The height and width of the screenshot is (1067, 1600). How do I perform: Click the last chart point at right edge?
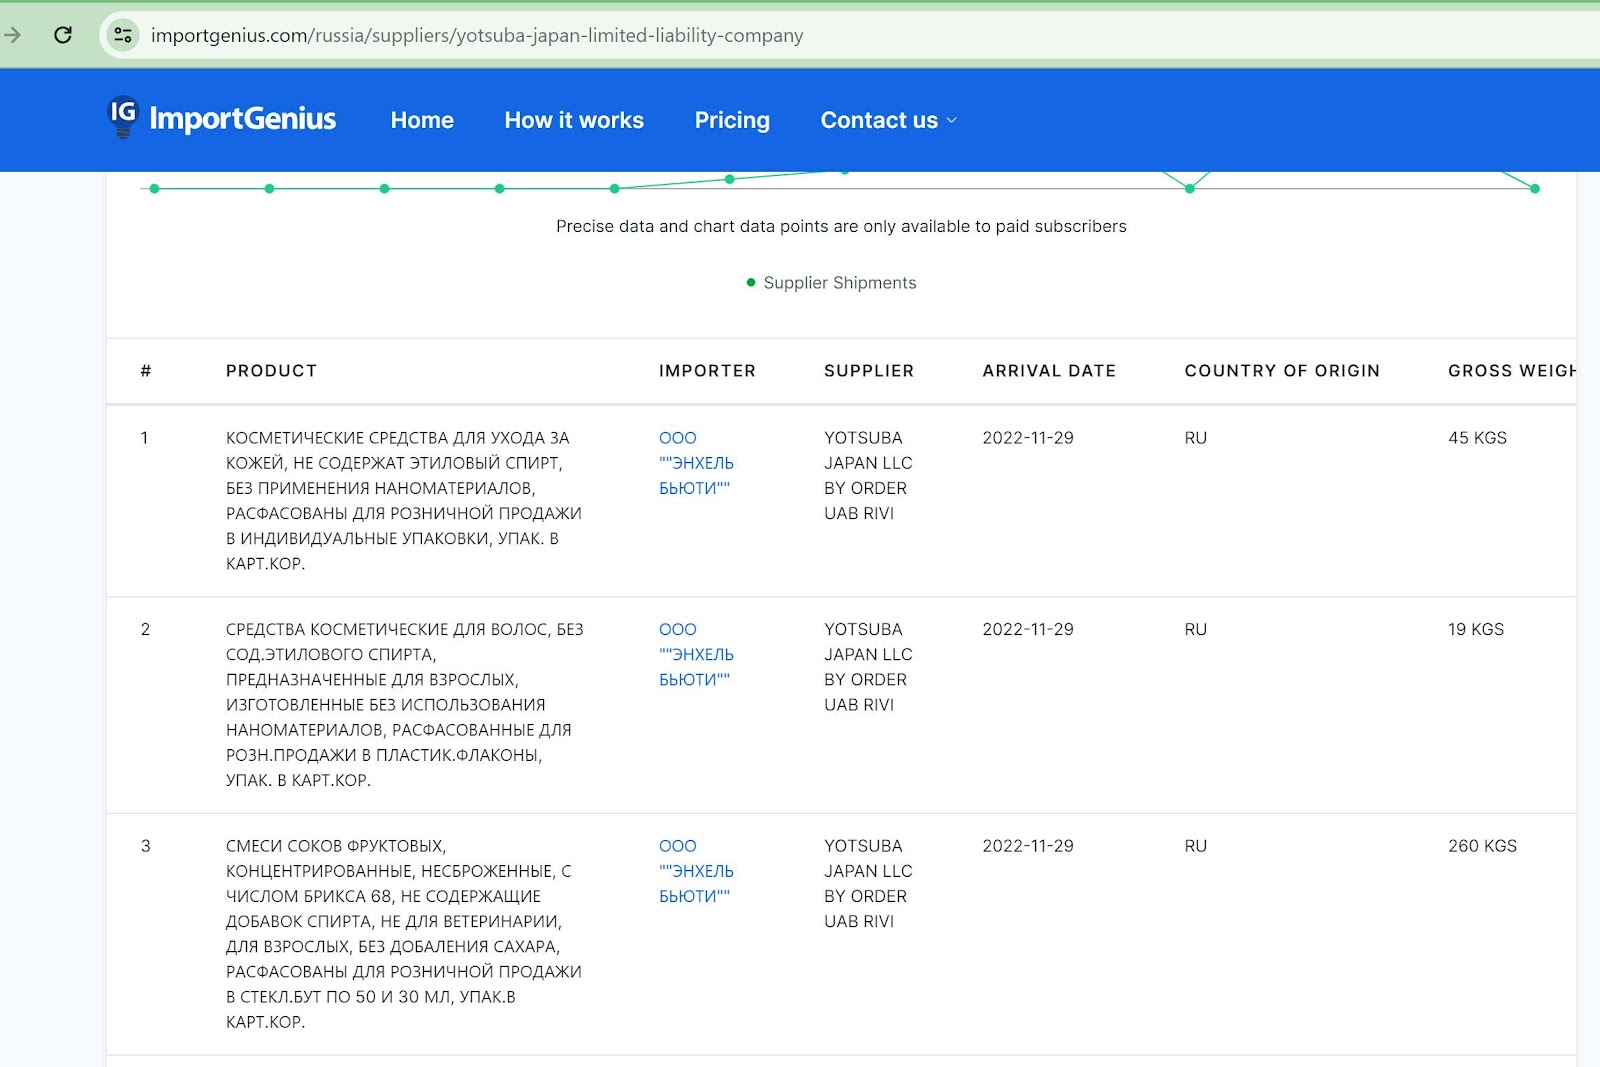click(x=1535, y=188)
